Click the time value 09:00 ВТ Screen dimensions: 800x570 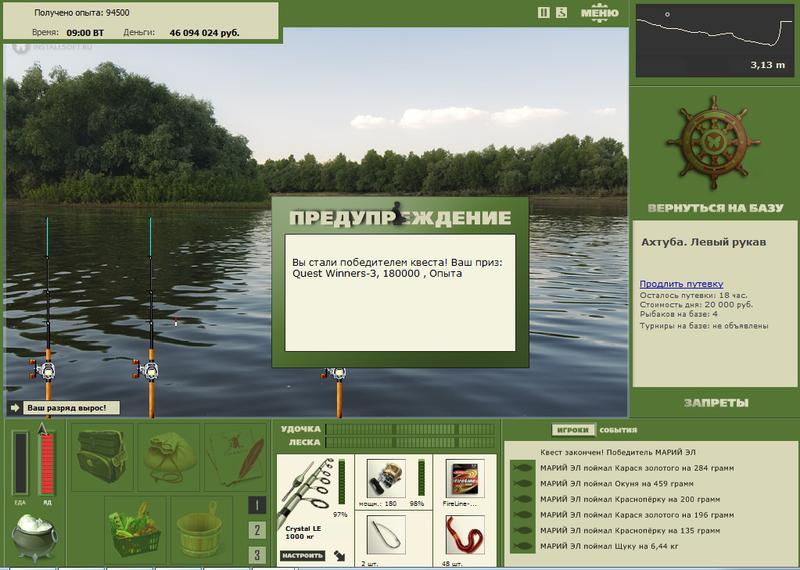tap(85, 33)
